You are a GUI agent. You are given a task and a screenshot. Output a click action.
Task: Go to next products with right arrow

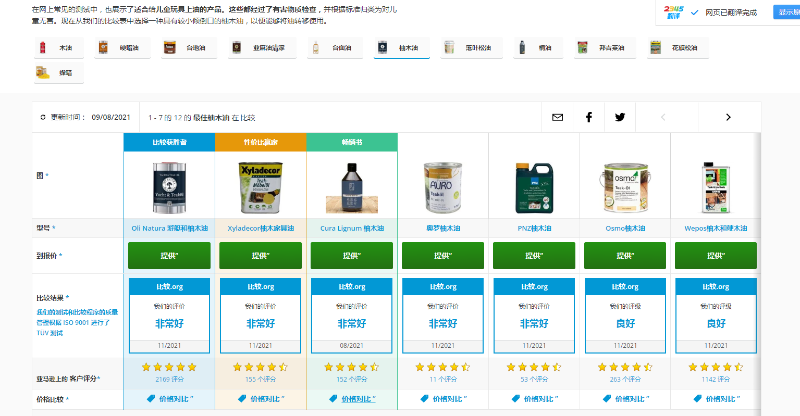coord(728,117)
